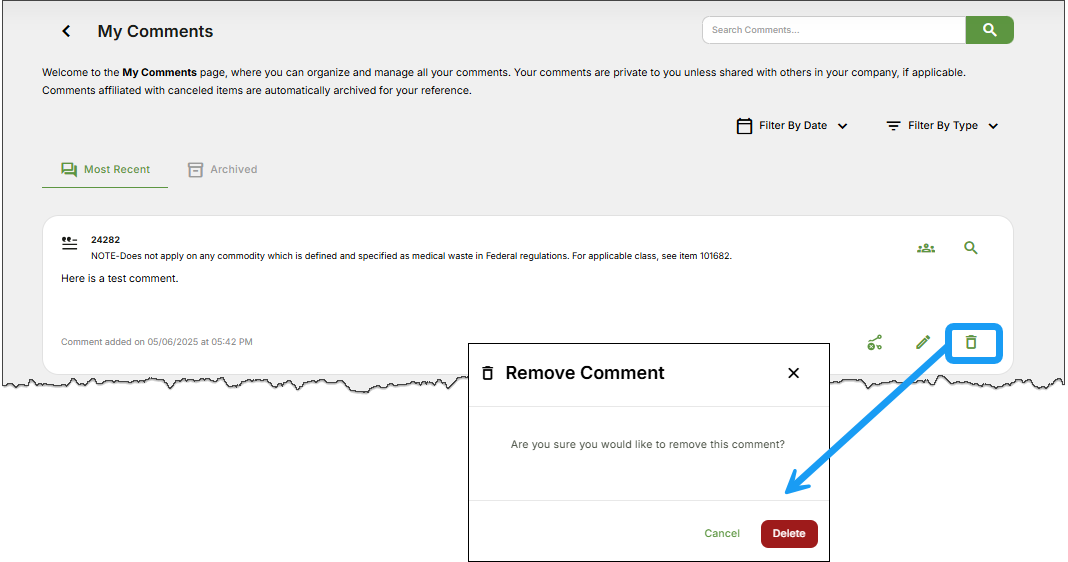Click the filter lines icon for Filter By Type
The height and width of the screenshot is (562, 1068).
pyautogui.click(x=893, y=126)
